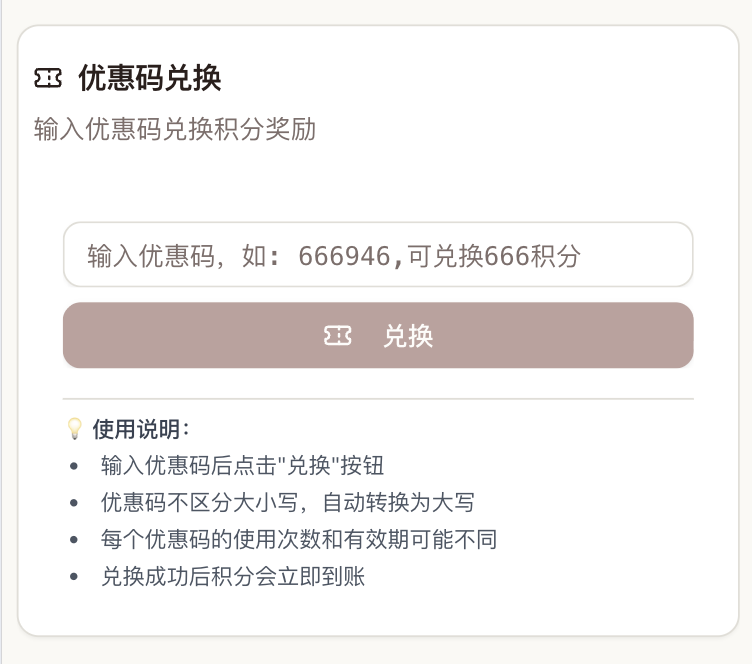Click the bullet point before 输入优惠码后点击
Image resolution: width=752 pixels, height=664 pixels.
pyautogui.click(x=73, y=466)
